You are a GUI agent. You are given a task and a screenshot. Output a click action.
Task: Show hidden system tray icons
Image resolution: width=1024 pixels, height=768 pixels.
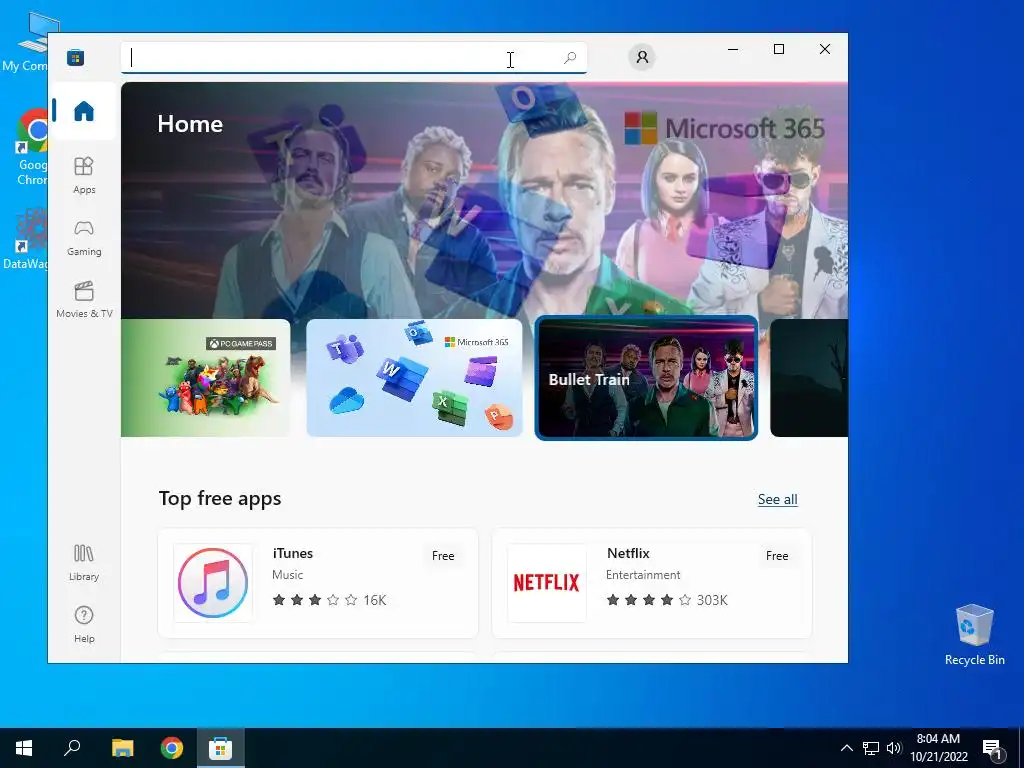[x=846, y=748]
